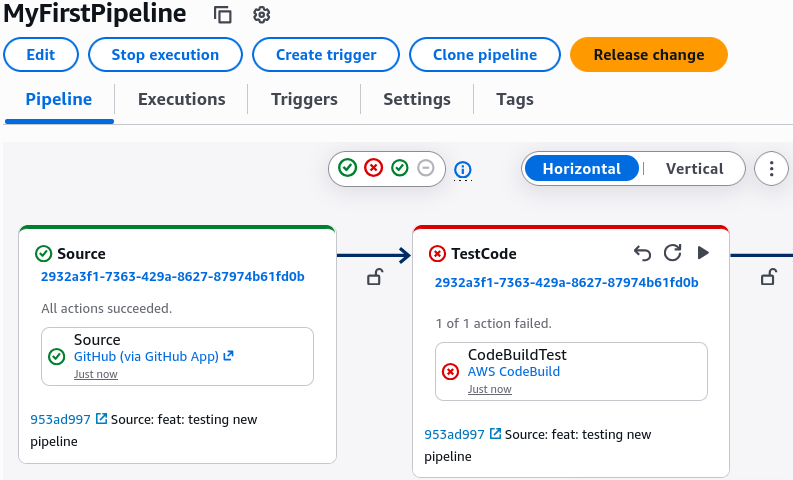Open external commit icon in Source stage
Viewport: 793px width, 480px height.
click(x=101, y=419)
